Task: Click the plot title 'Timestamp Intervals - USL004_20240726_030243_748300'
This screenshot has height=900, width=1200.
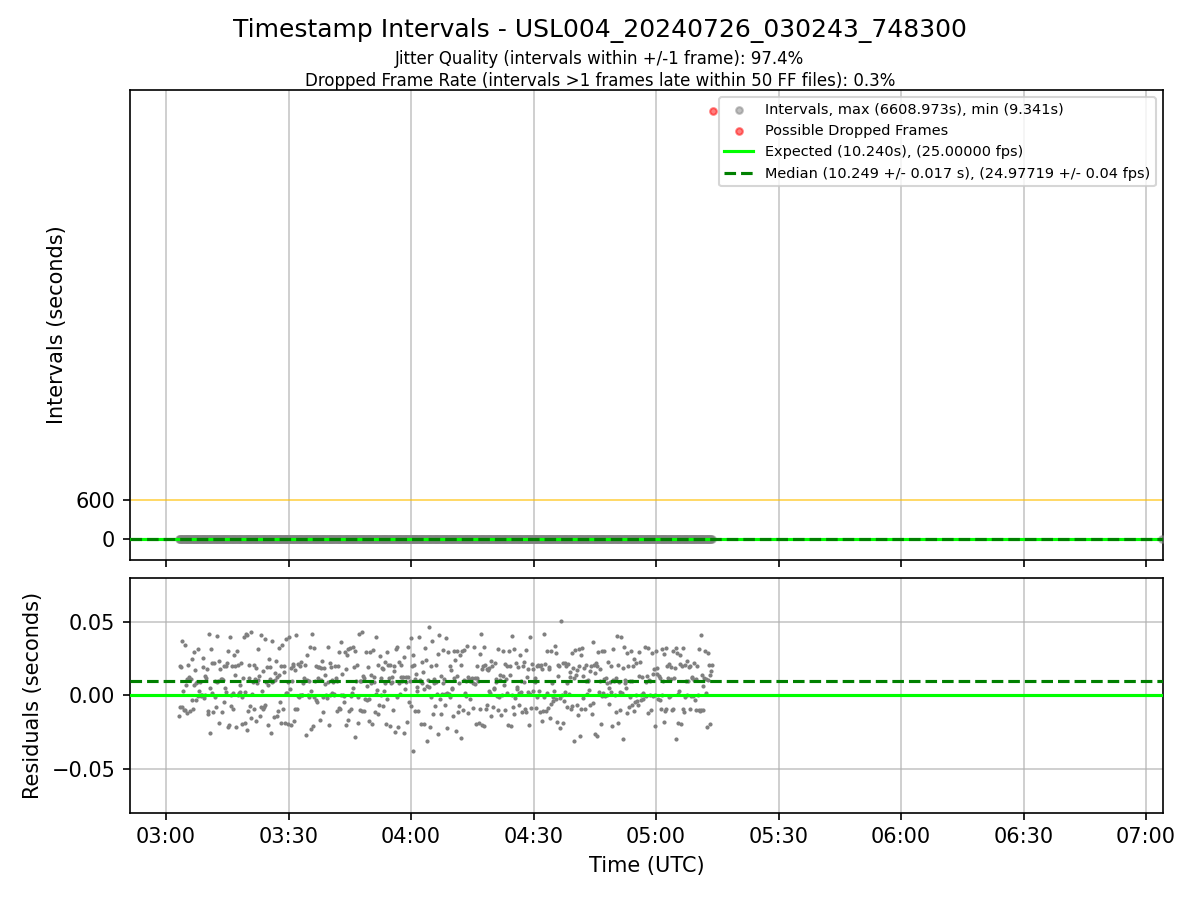Action: [x=600, y=29]
